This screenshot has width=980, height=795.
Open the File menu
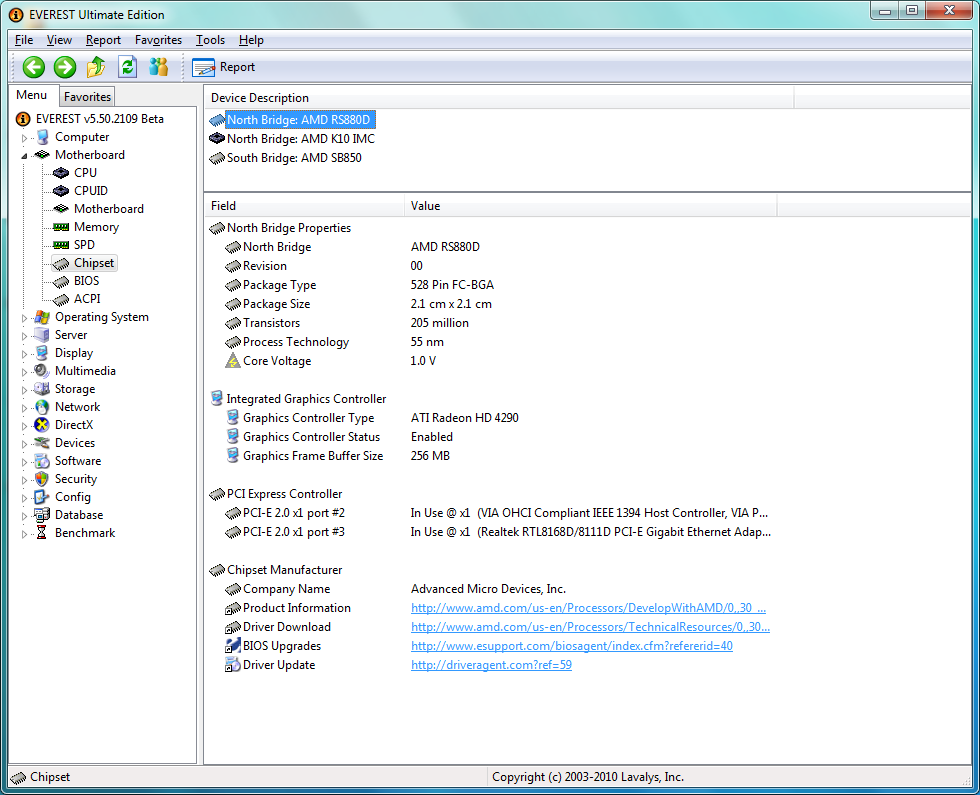point(24,40)
